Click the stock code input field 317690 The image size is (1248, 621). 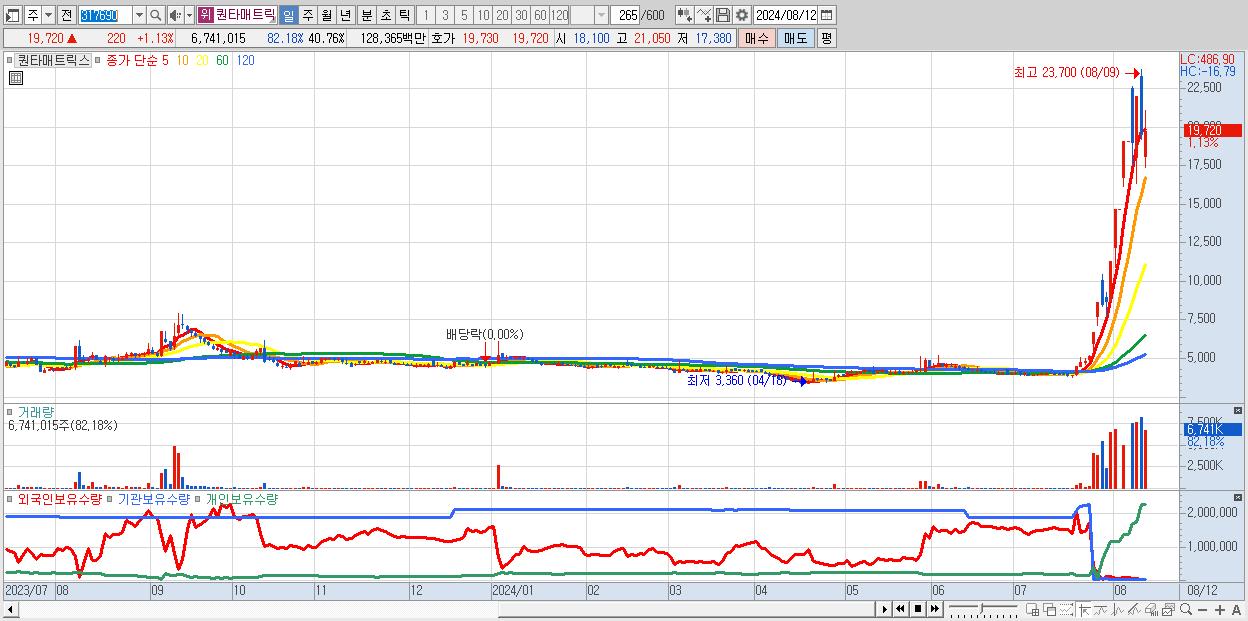click(x=105, y=15)
